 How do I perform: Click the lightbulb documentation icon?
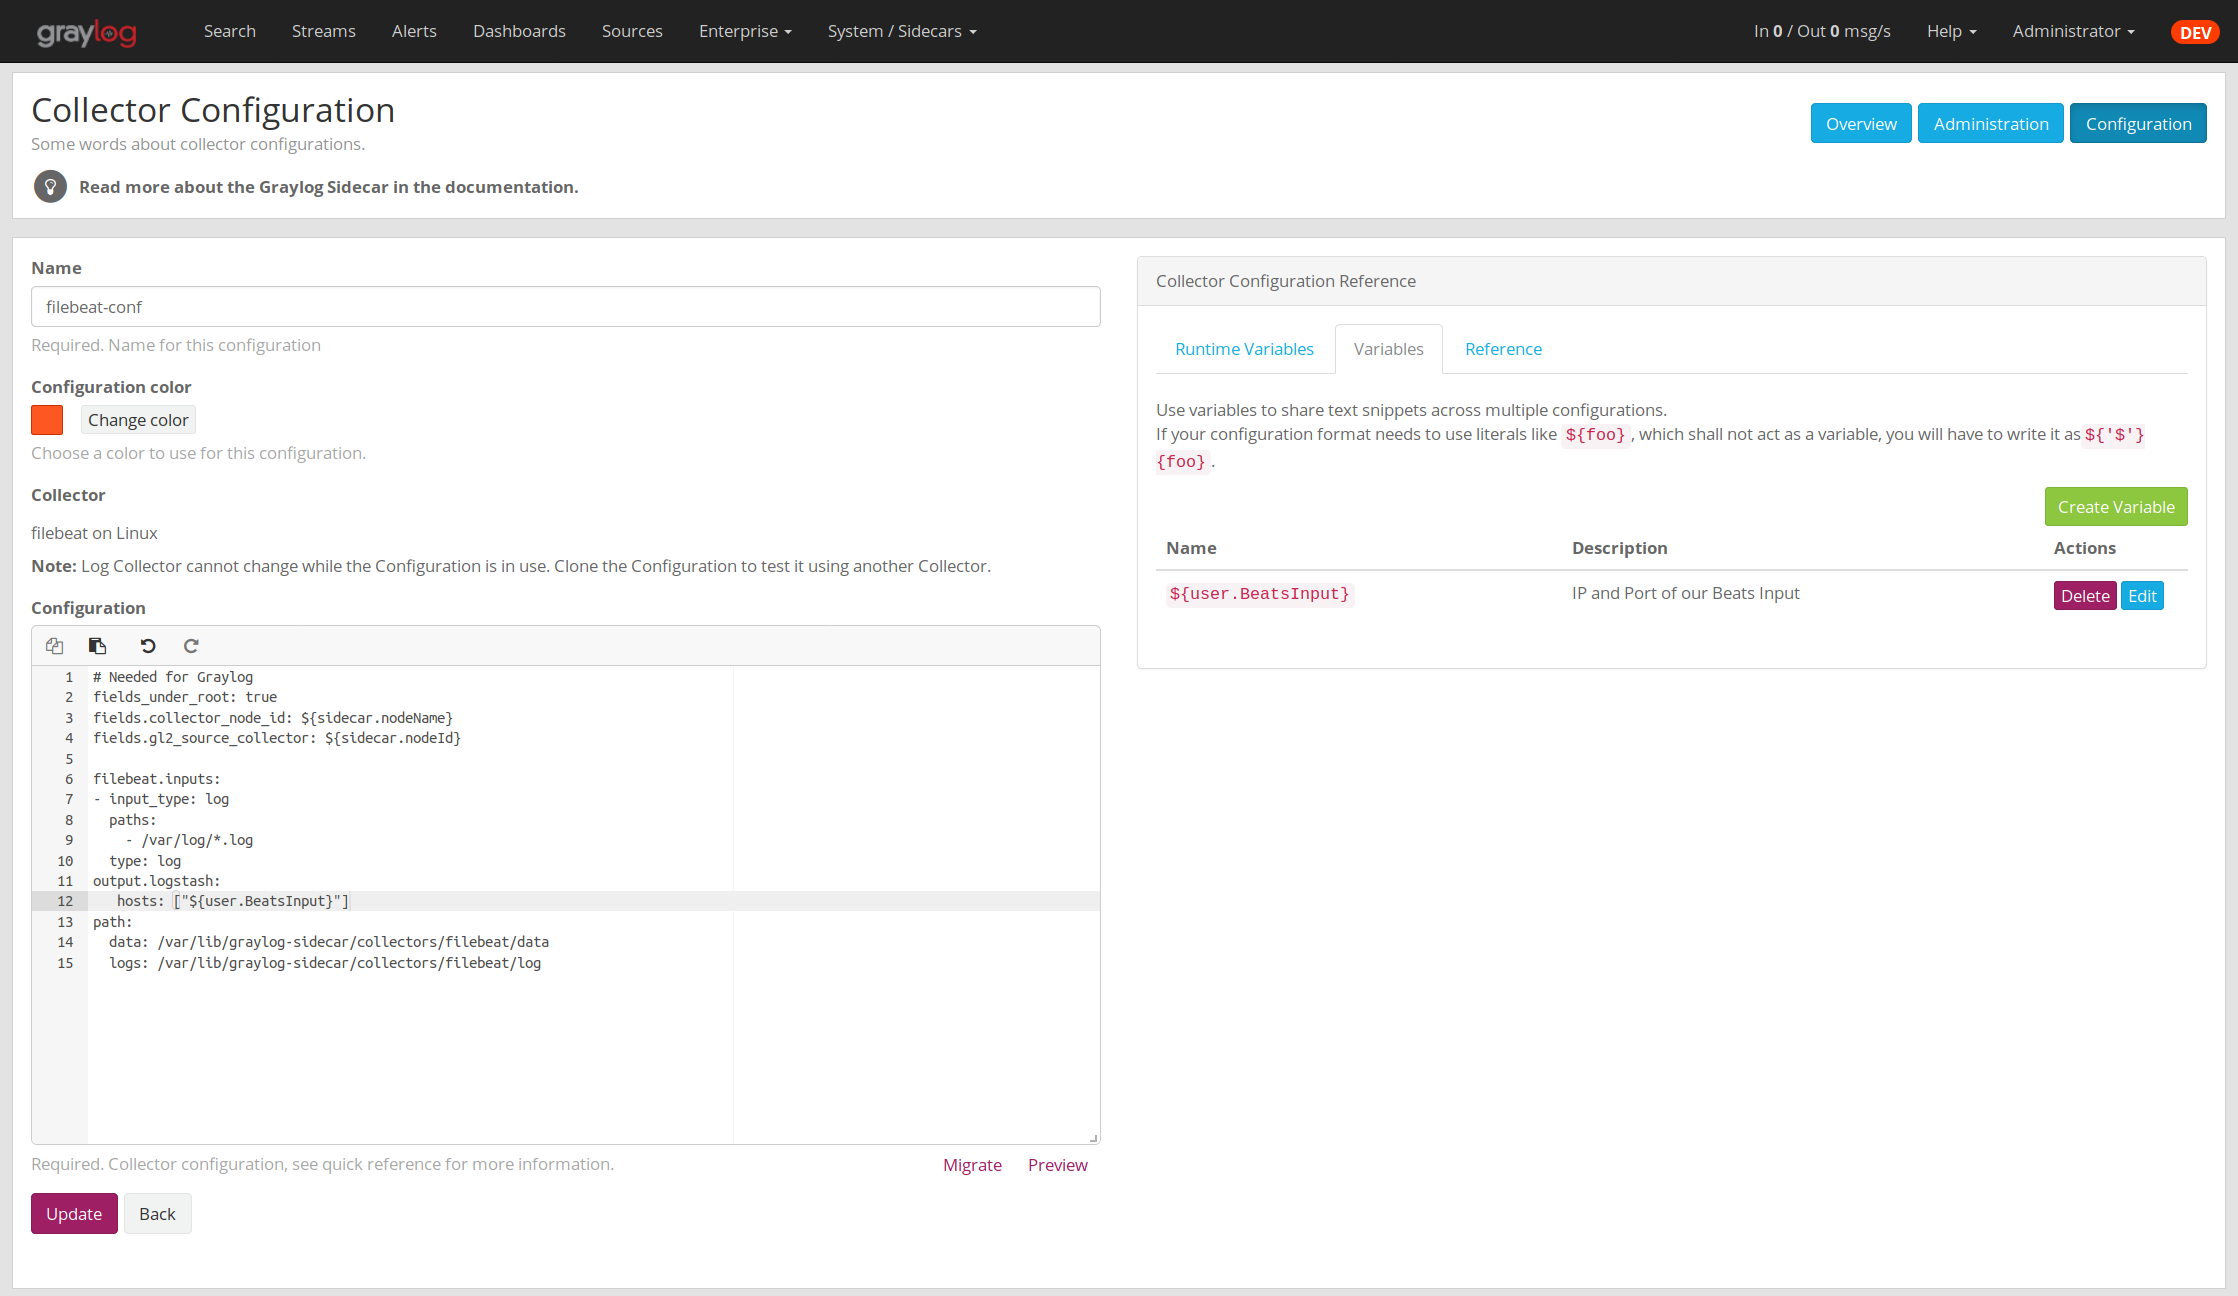pyautogui.click(x=50, y=187)
